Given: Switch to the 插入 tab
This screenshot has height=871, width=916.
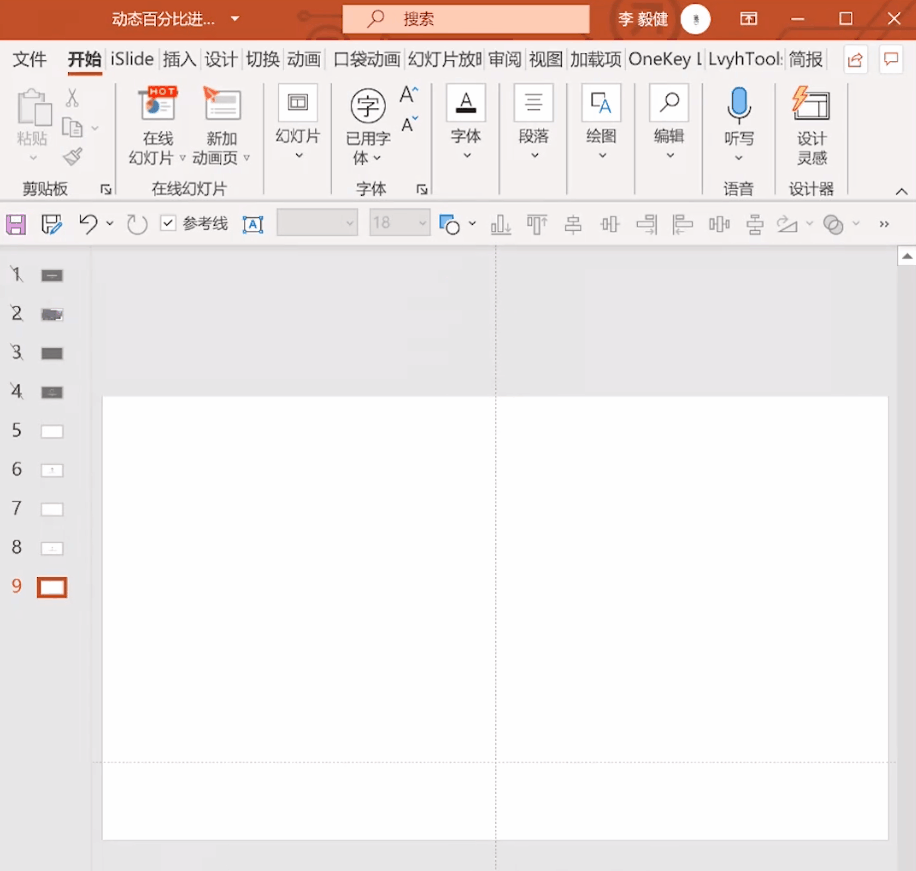Looking at the screenshot, I should (x=179, y=59).
